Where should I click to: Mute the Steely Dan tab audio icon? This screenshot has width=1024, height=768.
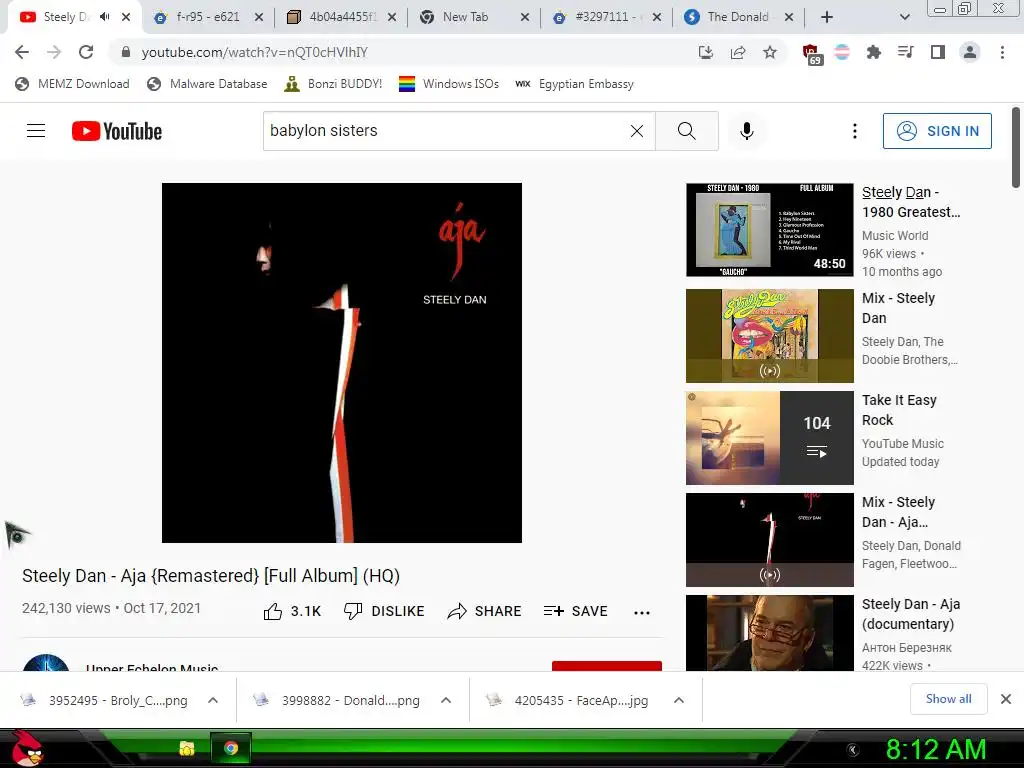pos(104,17)
